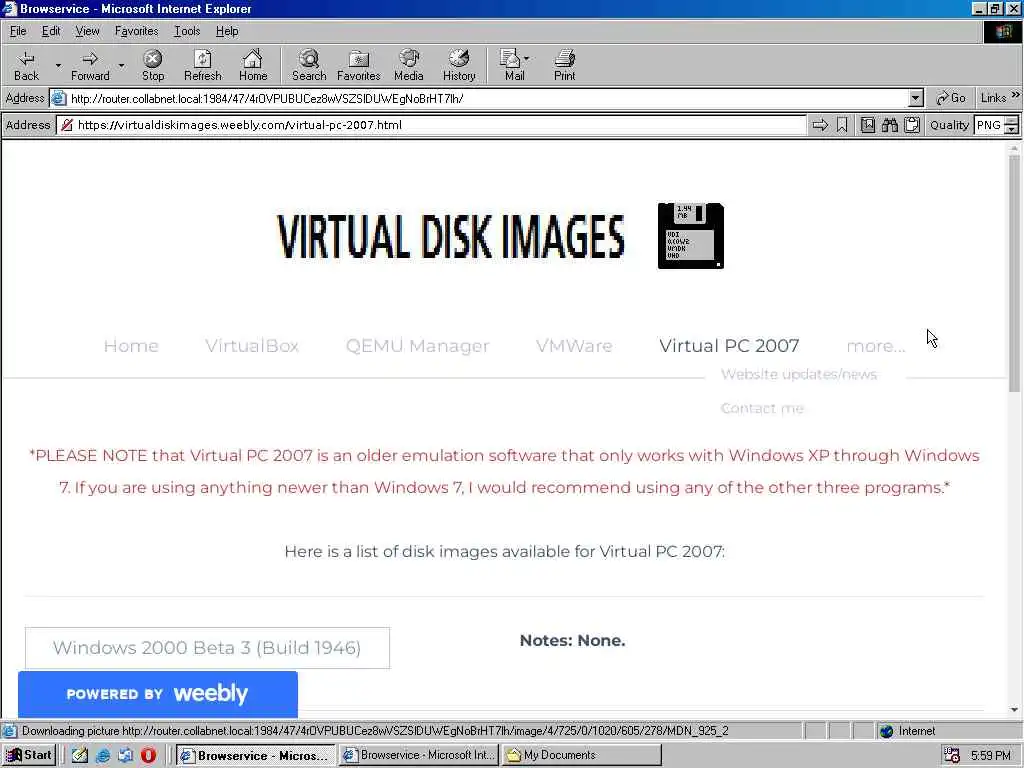Viewport: 1024px width, 768px height.
Task: Click the Go button
Action: click(951, 98)
